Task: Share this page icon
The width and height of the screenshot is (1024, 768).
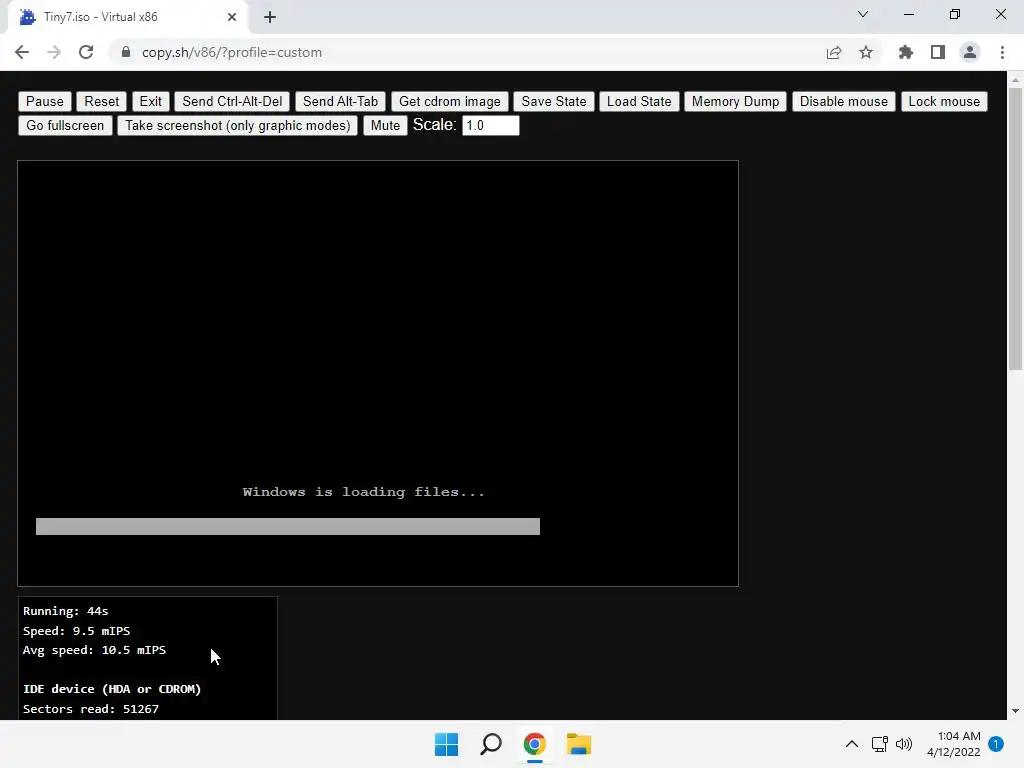Action: pos(834,52)
